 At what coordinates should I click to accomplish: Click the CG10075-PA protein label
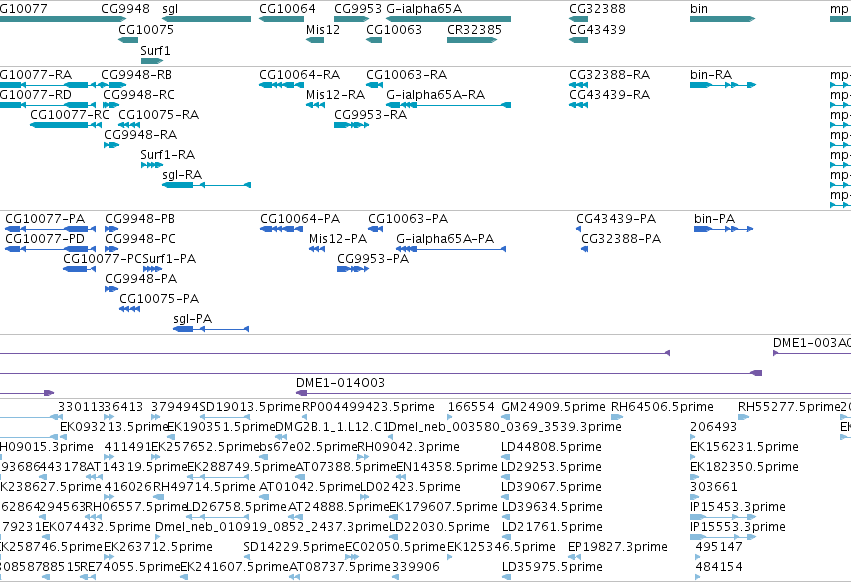159,299
